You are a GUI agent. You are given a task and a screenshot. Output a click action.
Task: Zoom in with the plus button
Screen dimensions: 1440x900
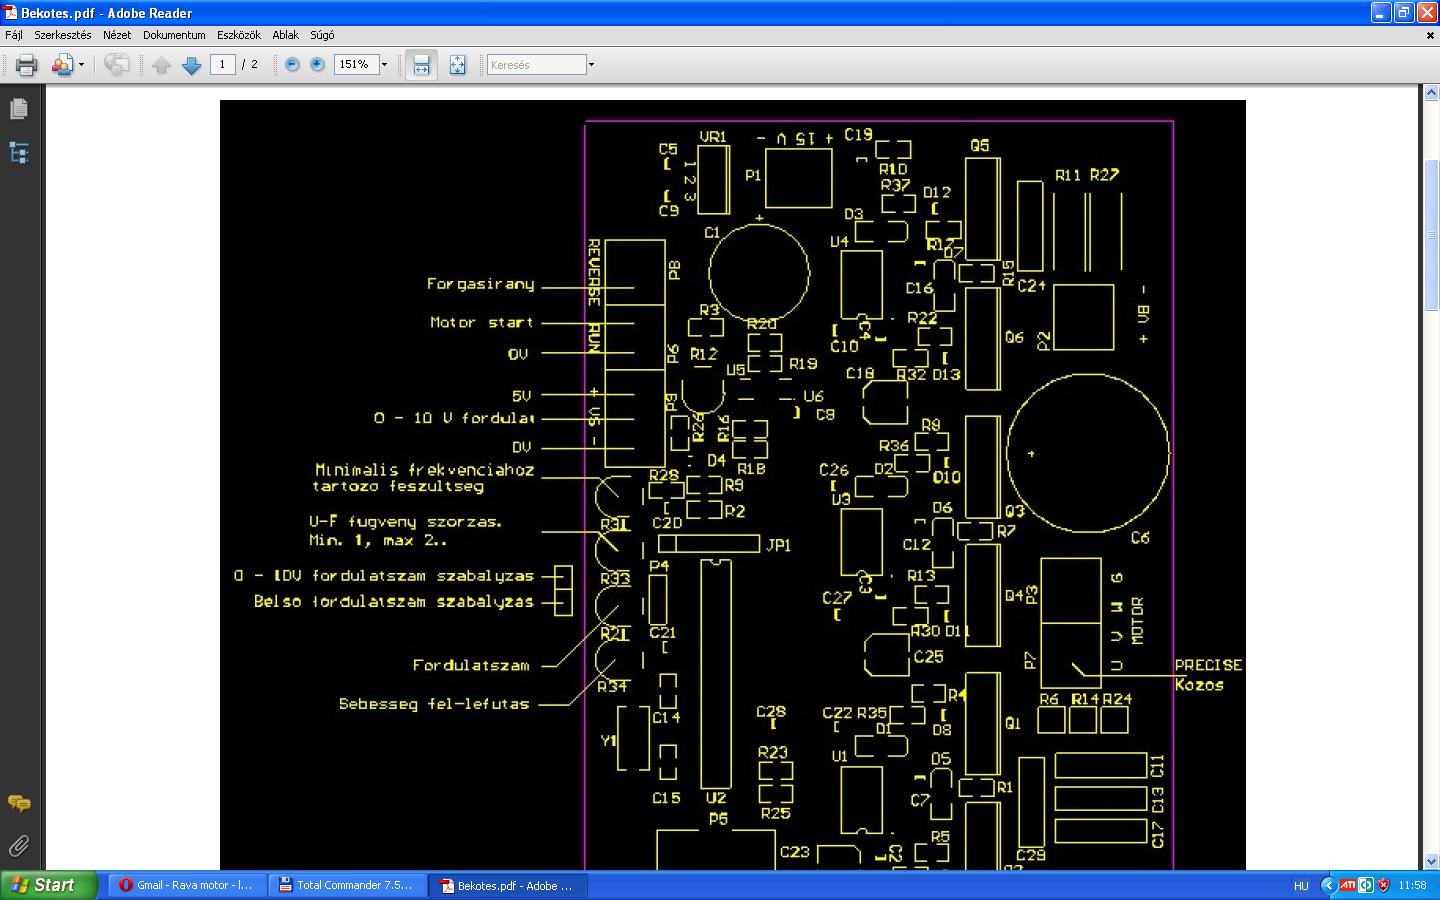point(317,65)
